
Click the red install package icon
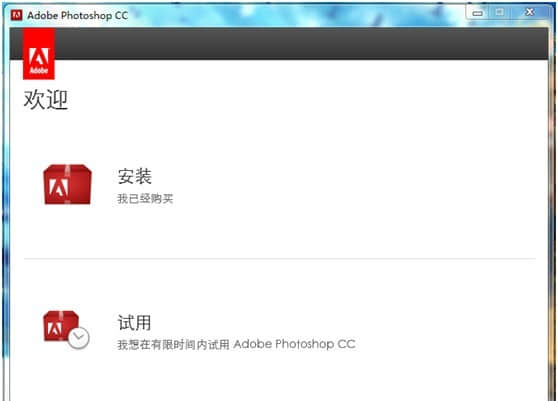67,184
